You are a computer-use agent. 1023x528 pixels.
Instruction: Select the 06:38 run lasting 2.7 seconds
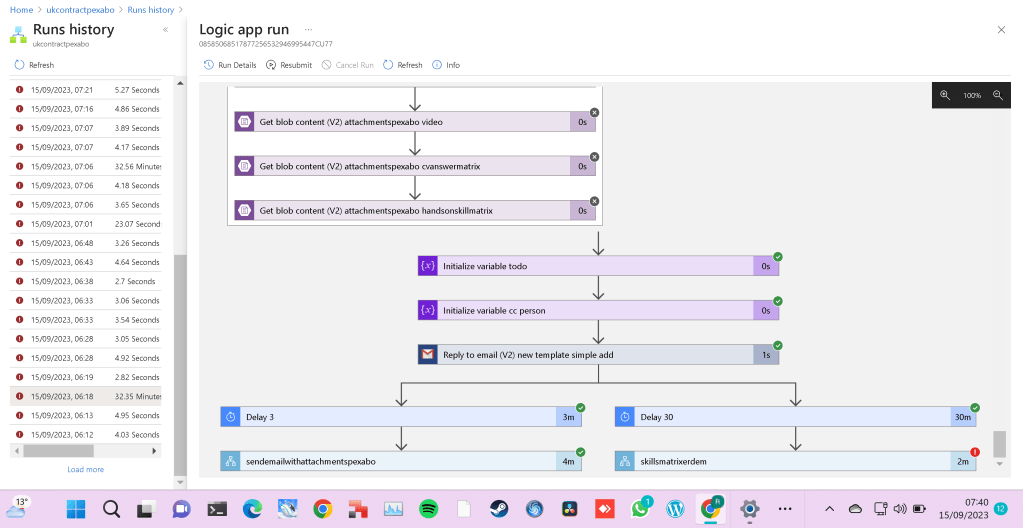[85, 281]
